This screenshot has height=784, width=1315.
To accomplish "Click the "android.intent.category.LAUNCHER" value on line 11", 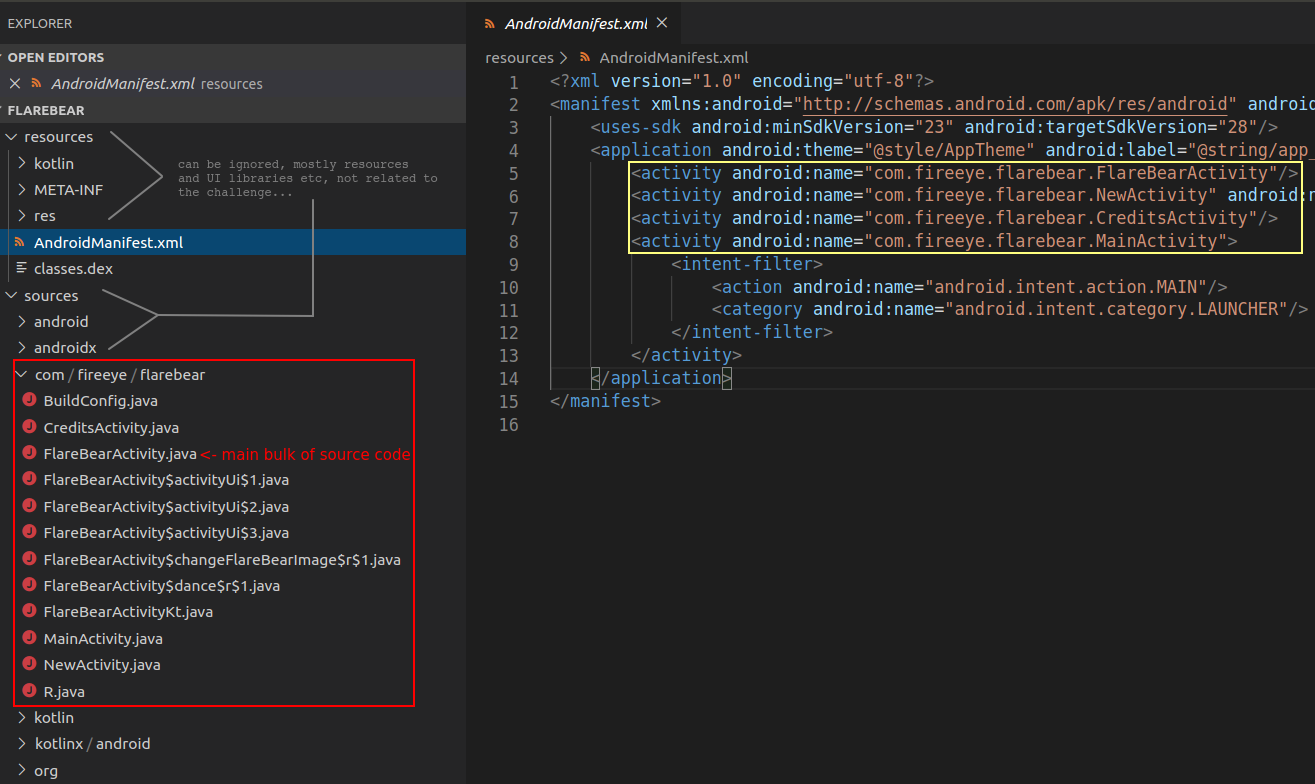I will [1116, 309].
